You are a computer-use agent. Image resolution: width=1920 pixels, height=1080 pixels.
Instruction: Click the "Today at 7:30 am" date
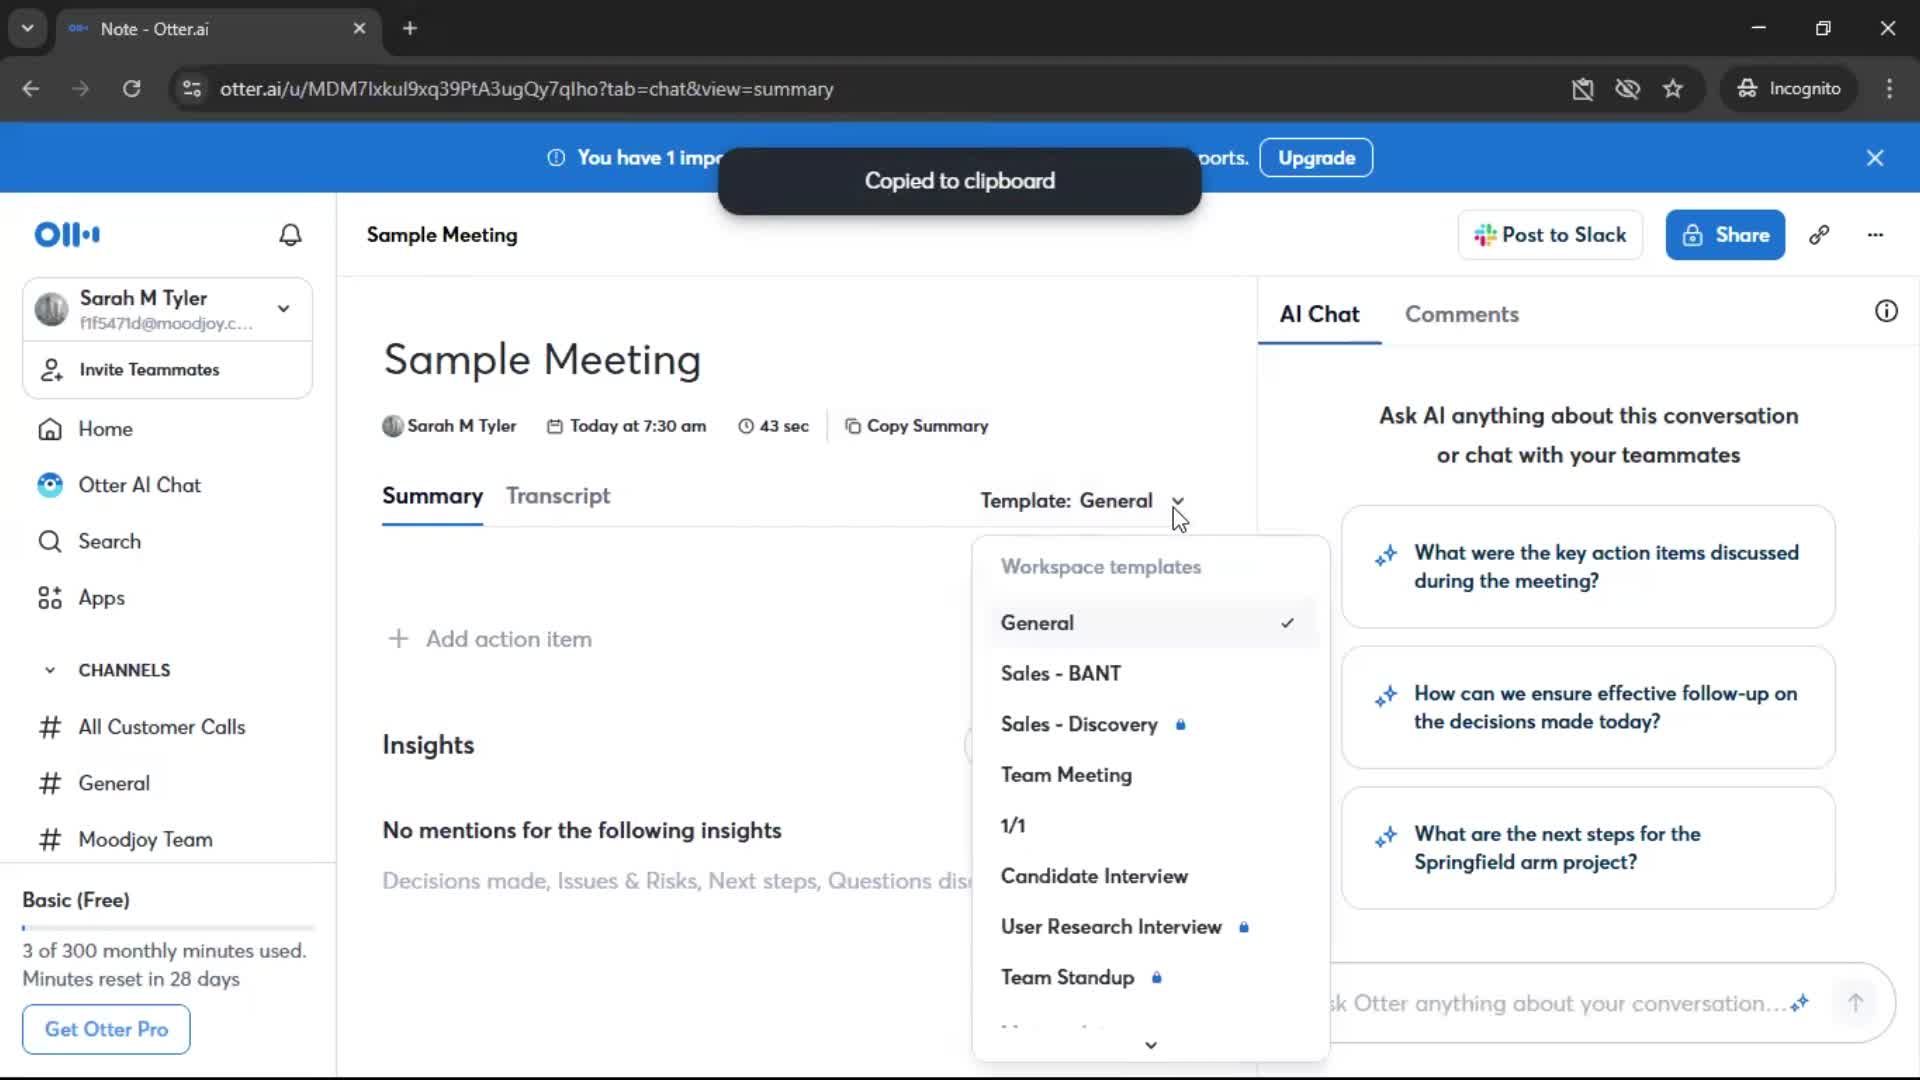[627, 426]
